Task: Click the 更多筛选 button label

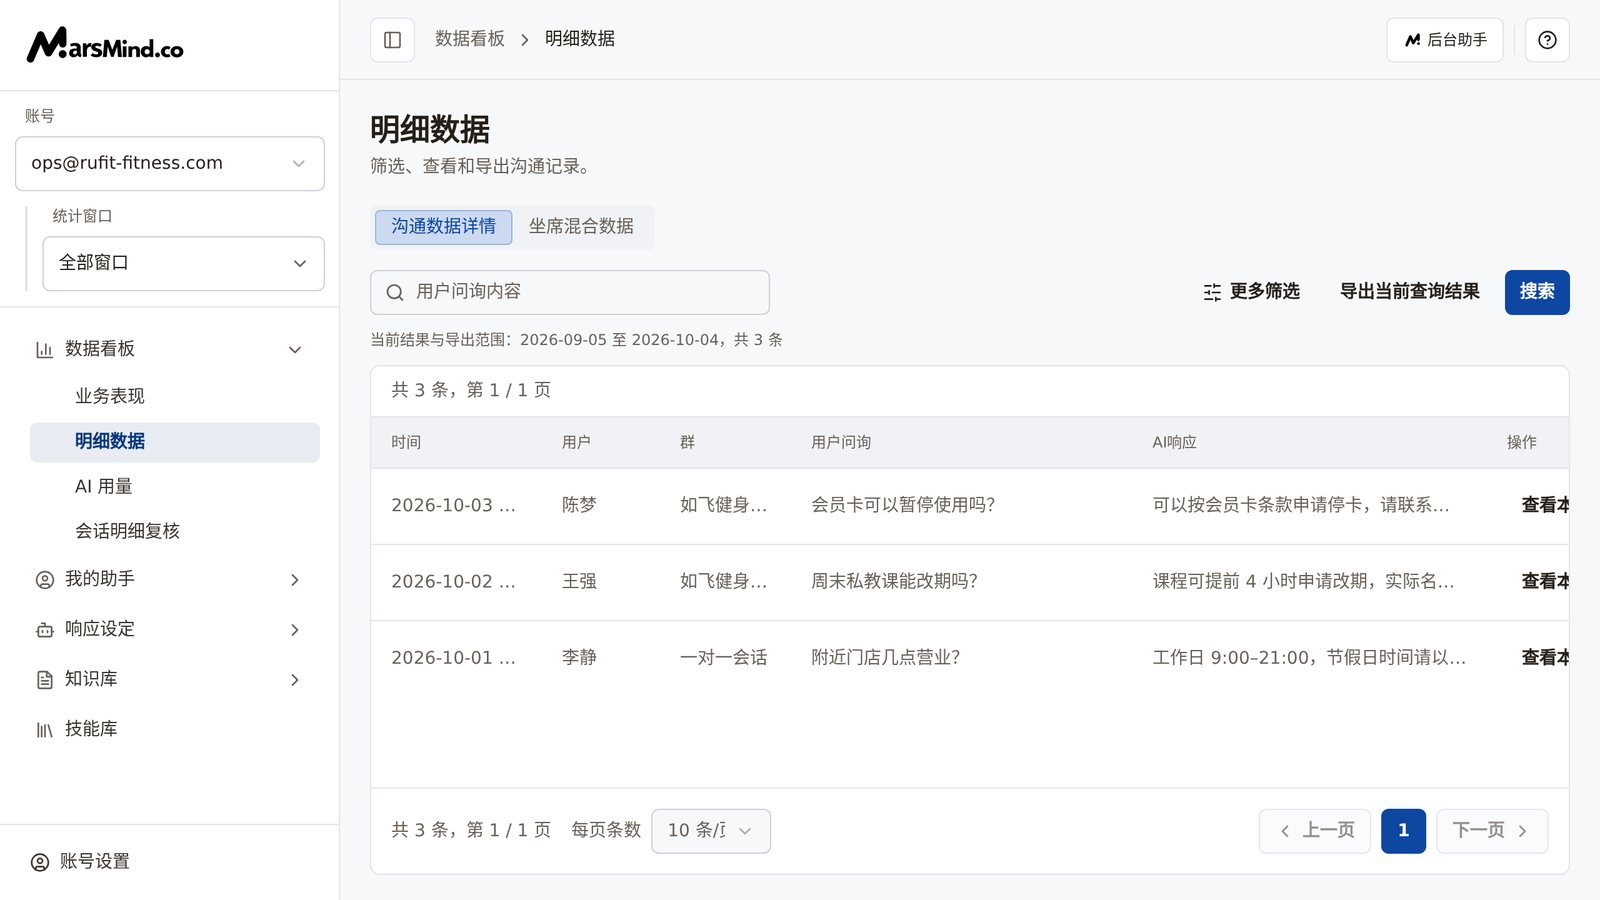Action: [1265, 291]
